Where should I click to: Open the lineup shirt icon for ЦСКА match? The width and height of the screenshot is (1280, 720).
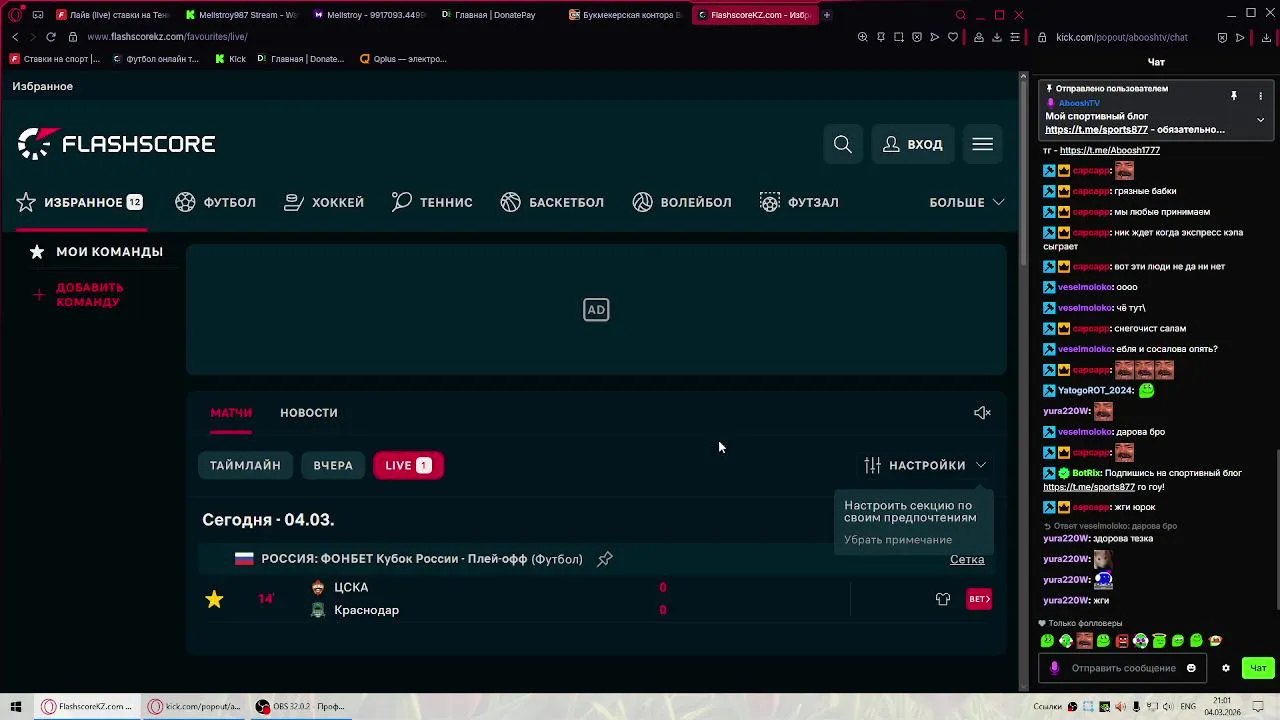coord(943,599)
